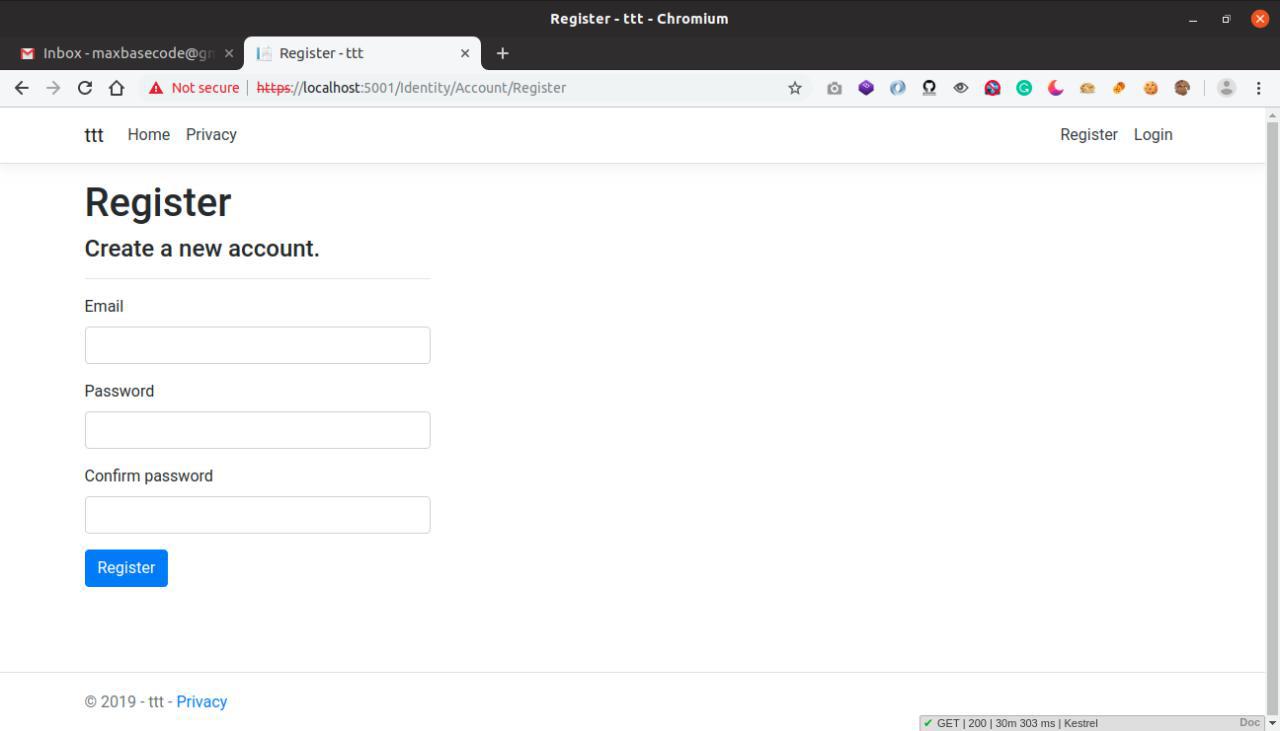This screenshot has width=1280, height=731.
Task: Click inside the Email input field
Action: (257, 345)
